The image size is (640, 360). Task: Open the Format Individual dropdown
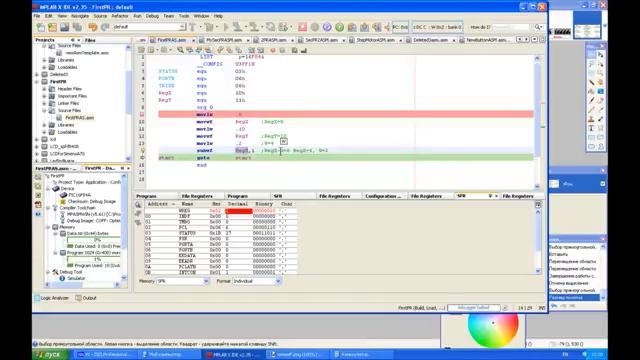[x=278, y=281]
